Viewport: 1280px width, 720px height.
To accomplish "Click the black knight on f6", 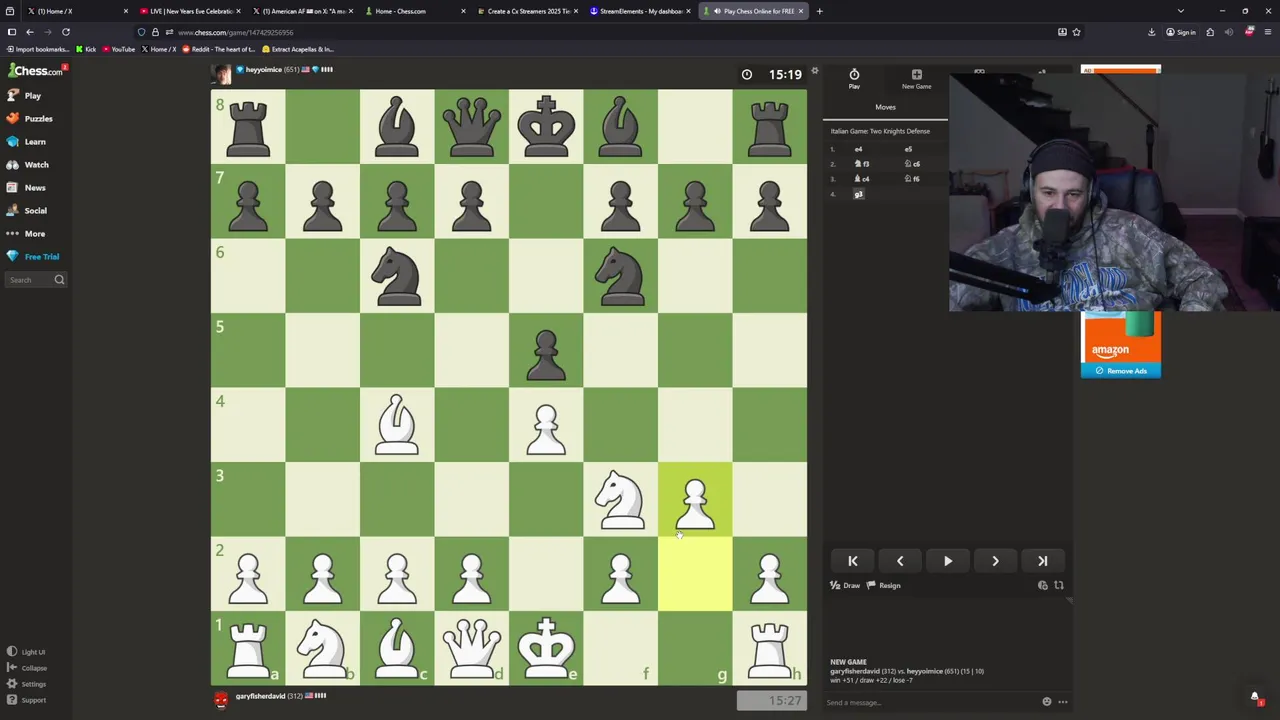I will (x=620, y=276).
